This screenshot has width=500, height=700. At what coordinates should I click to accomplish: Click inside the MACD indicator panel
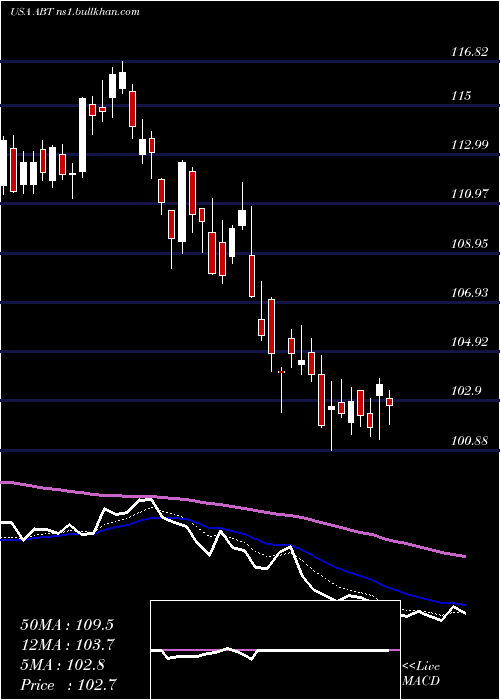click(x=275, y=650)
